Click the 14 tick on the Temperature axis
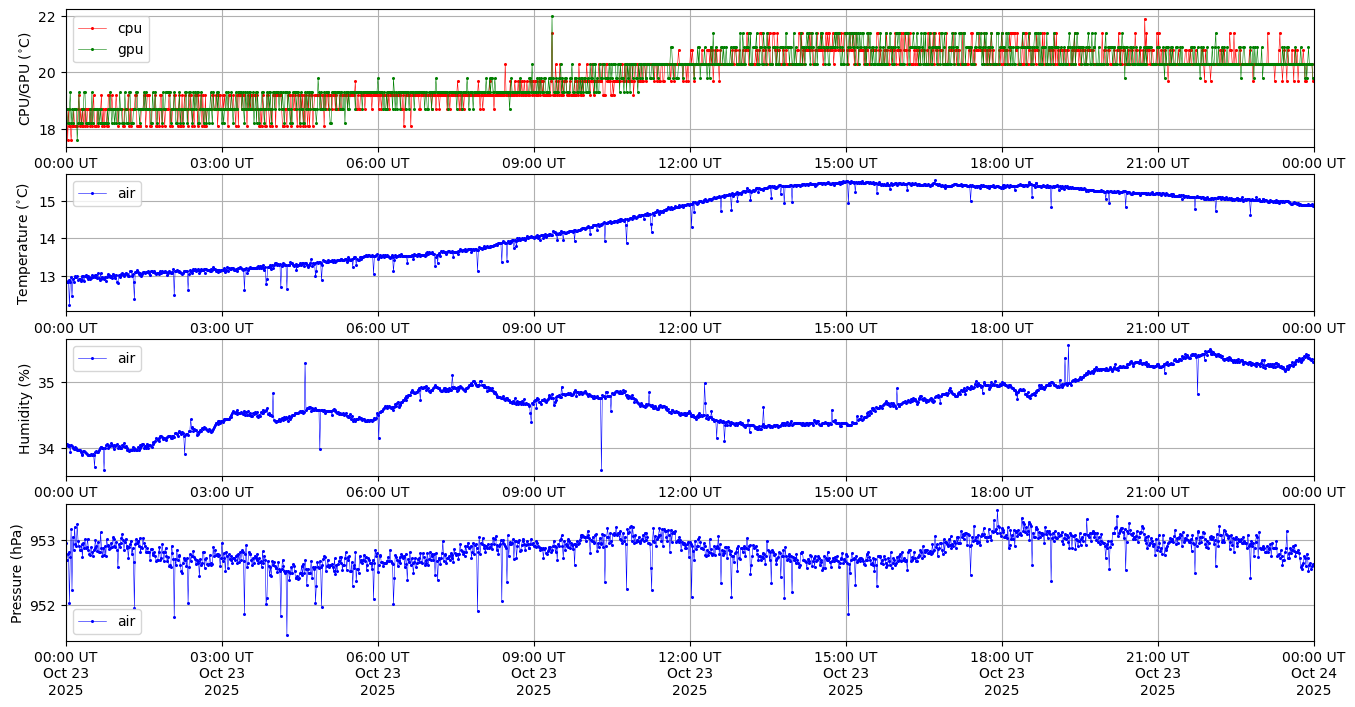Screen dimensions: 1355x707 (47, 239)
